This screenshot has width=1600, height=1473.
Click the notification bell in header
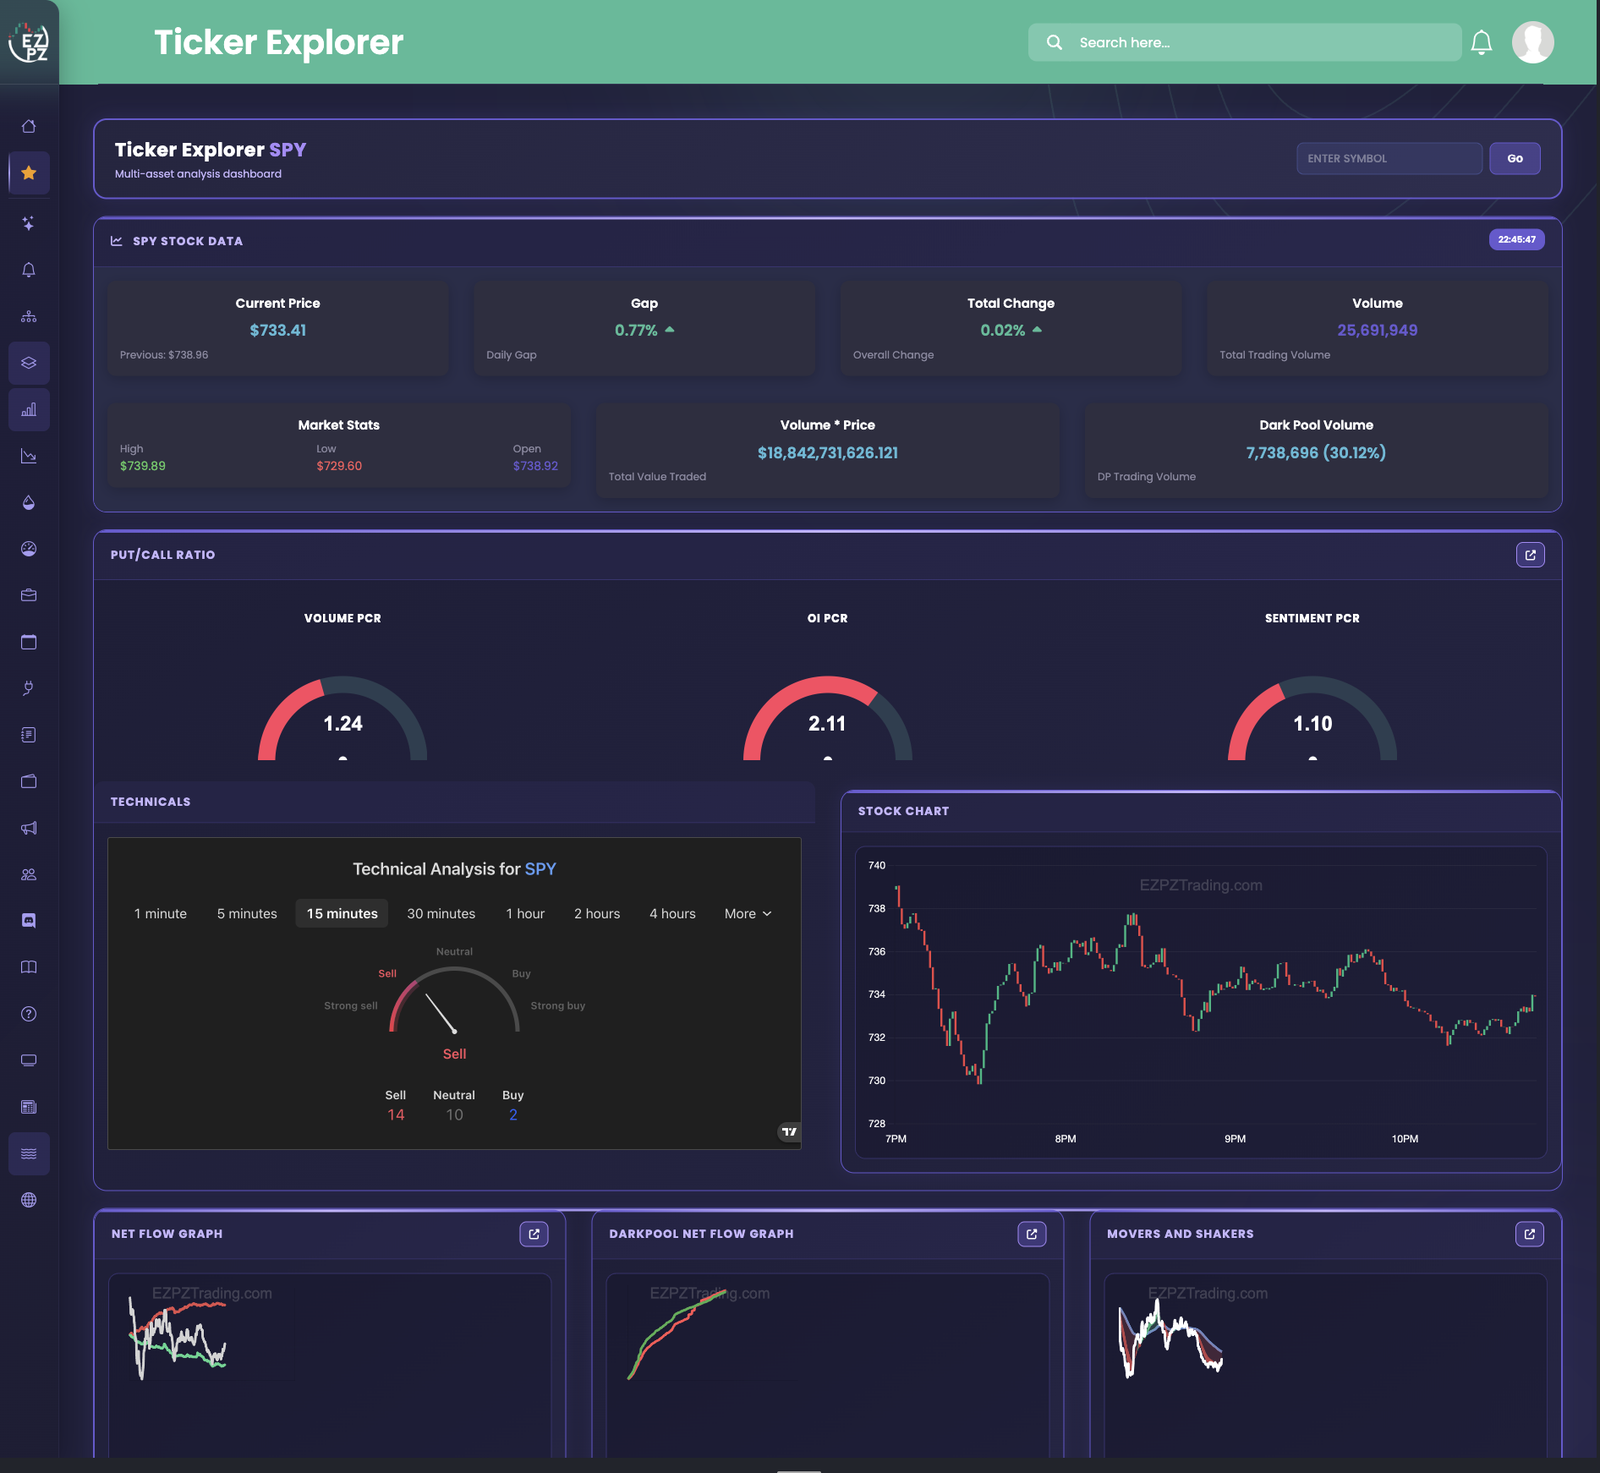(1482, 42)
